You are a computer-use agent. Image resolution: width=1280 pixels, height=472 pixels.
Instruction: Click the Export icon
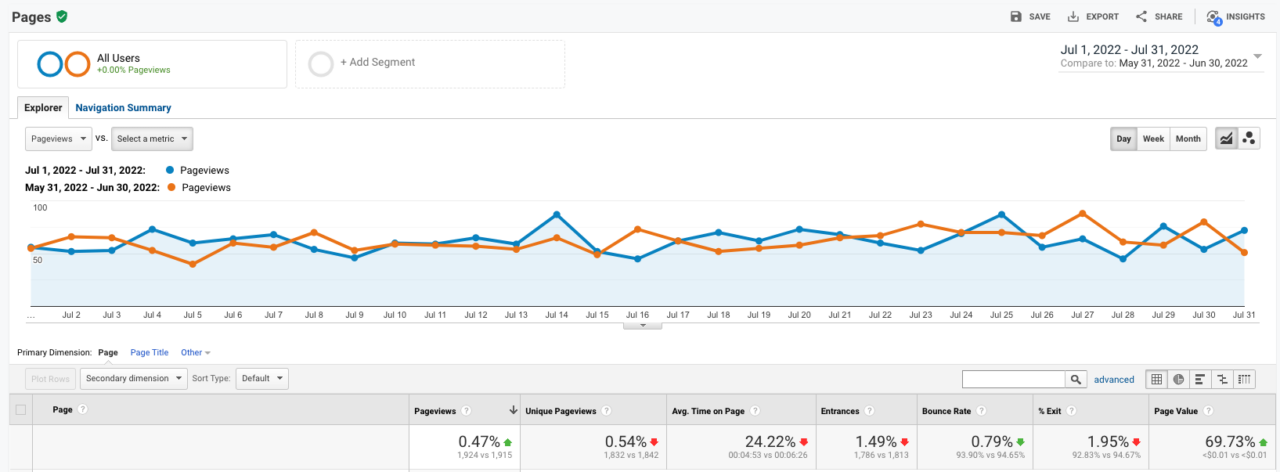1073,17
